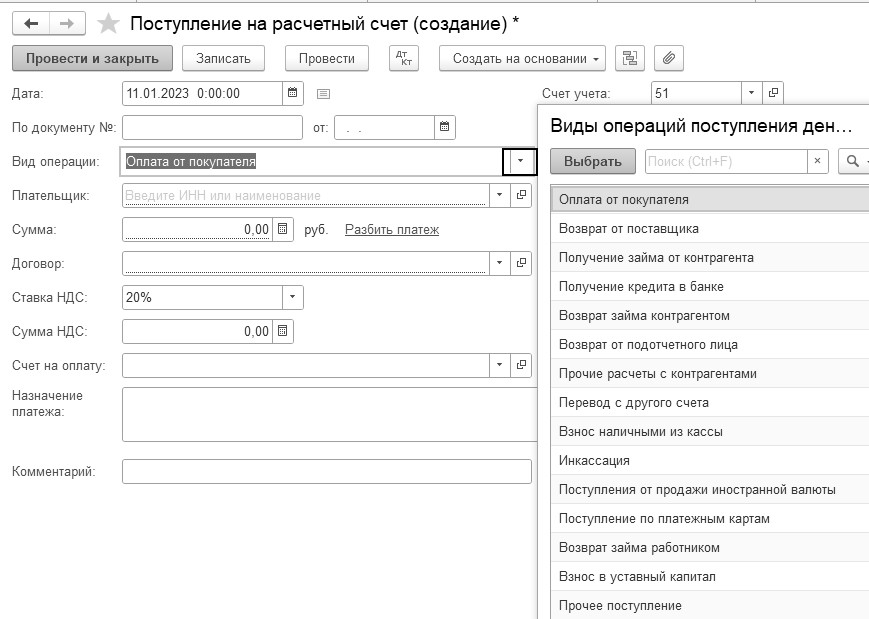Choose Прочие расчеты с контрагентами
Image resolution: width=869 pixels, height=619 pixels.
coord(710,374)
